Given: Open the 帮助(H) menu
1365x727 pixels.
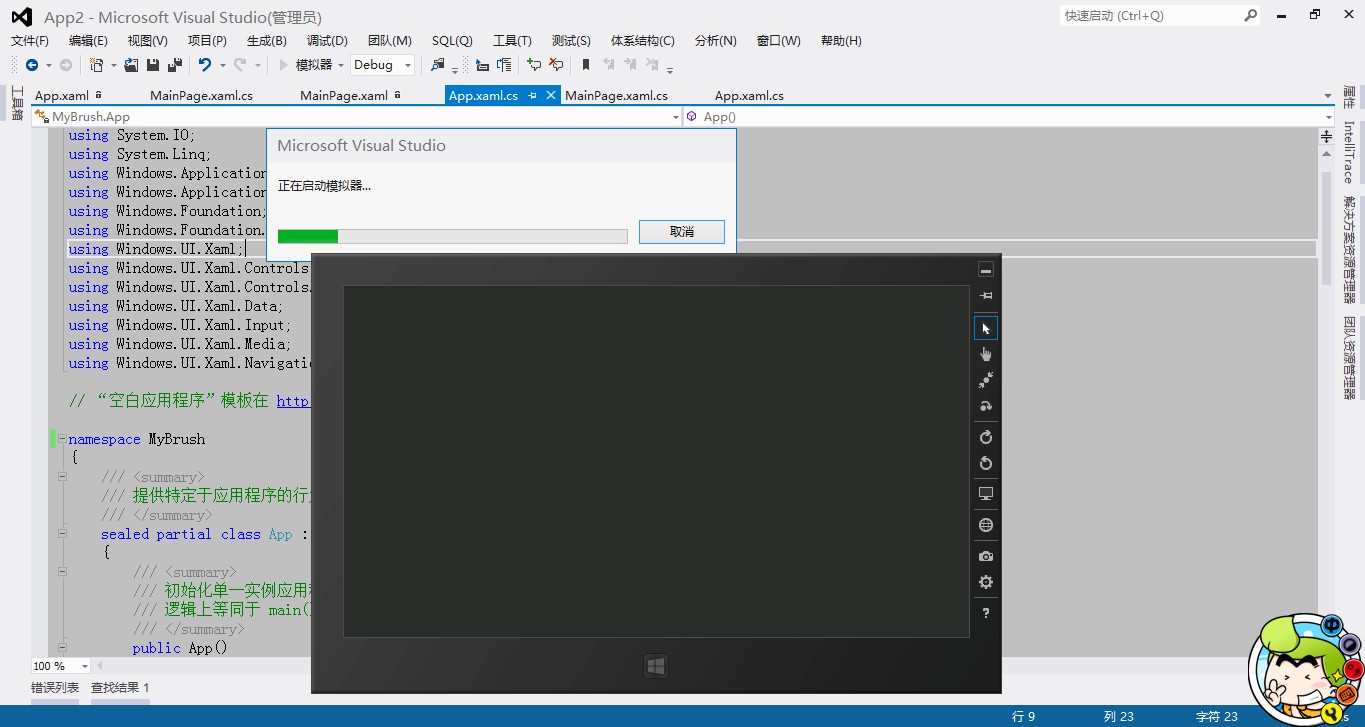Looking at the screenshot, I should click(841, 41).
